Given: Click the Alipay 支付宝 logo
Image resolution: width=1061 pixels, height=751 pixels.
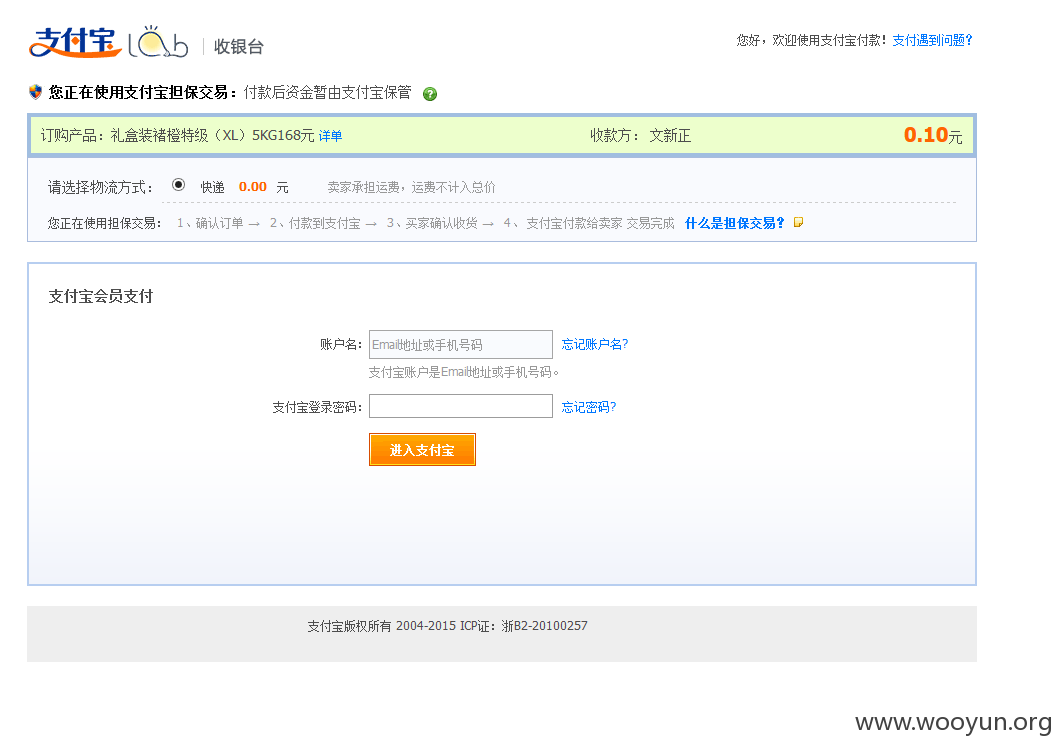Looking at the screenshot, I should click(x=75, y=43).
